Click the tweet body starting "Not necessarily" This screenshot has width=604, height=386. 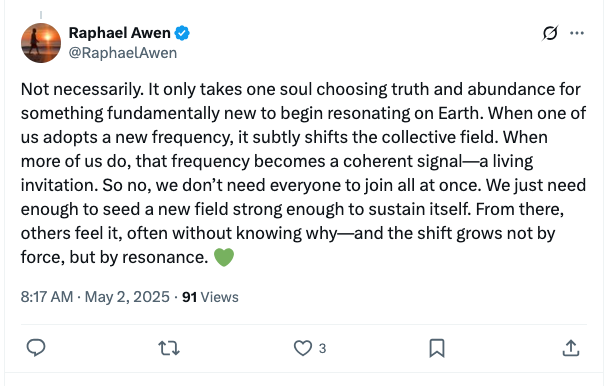(x=304, y=173)
